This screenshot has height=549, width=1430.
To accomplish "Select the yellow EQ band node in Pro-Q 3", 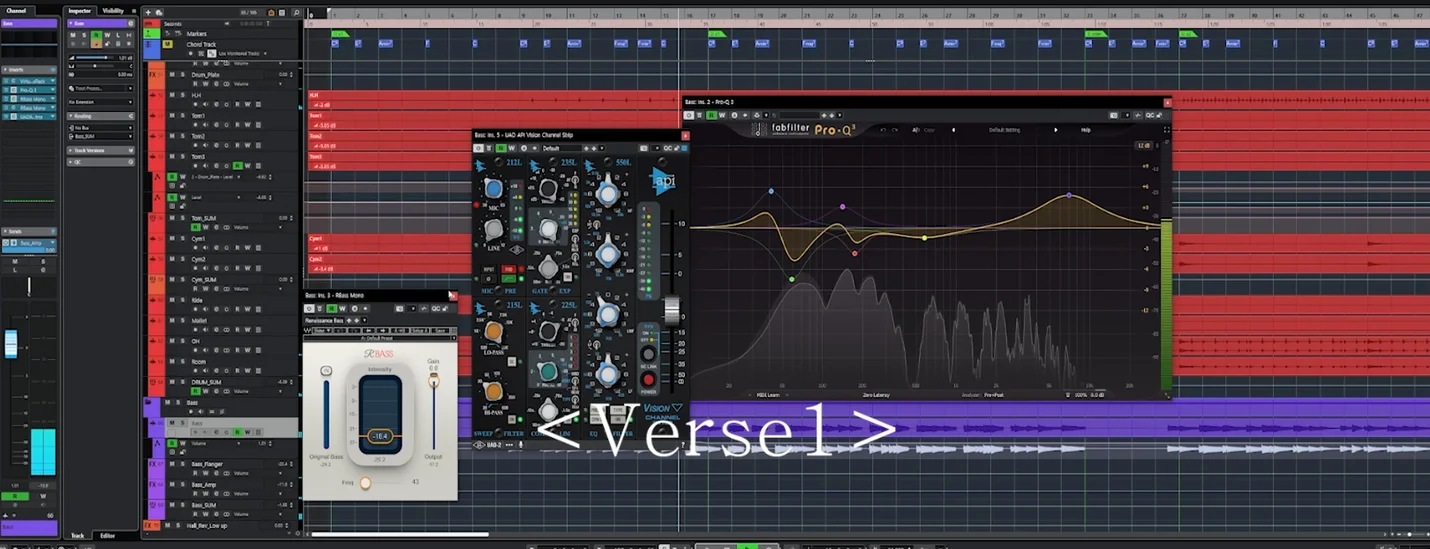I will 924,238.
